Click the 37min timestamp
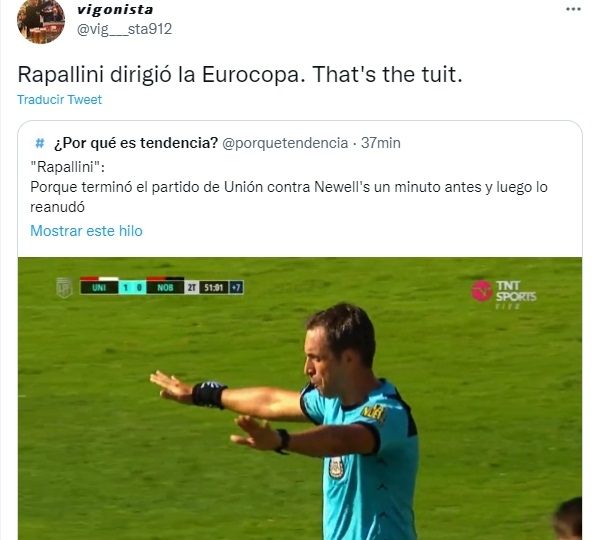The image size is (594, 540). tap(380, 143)
